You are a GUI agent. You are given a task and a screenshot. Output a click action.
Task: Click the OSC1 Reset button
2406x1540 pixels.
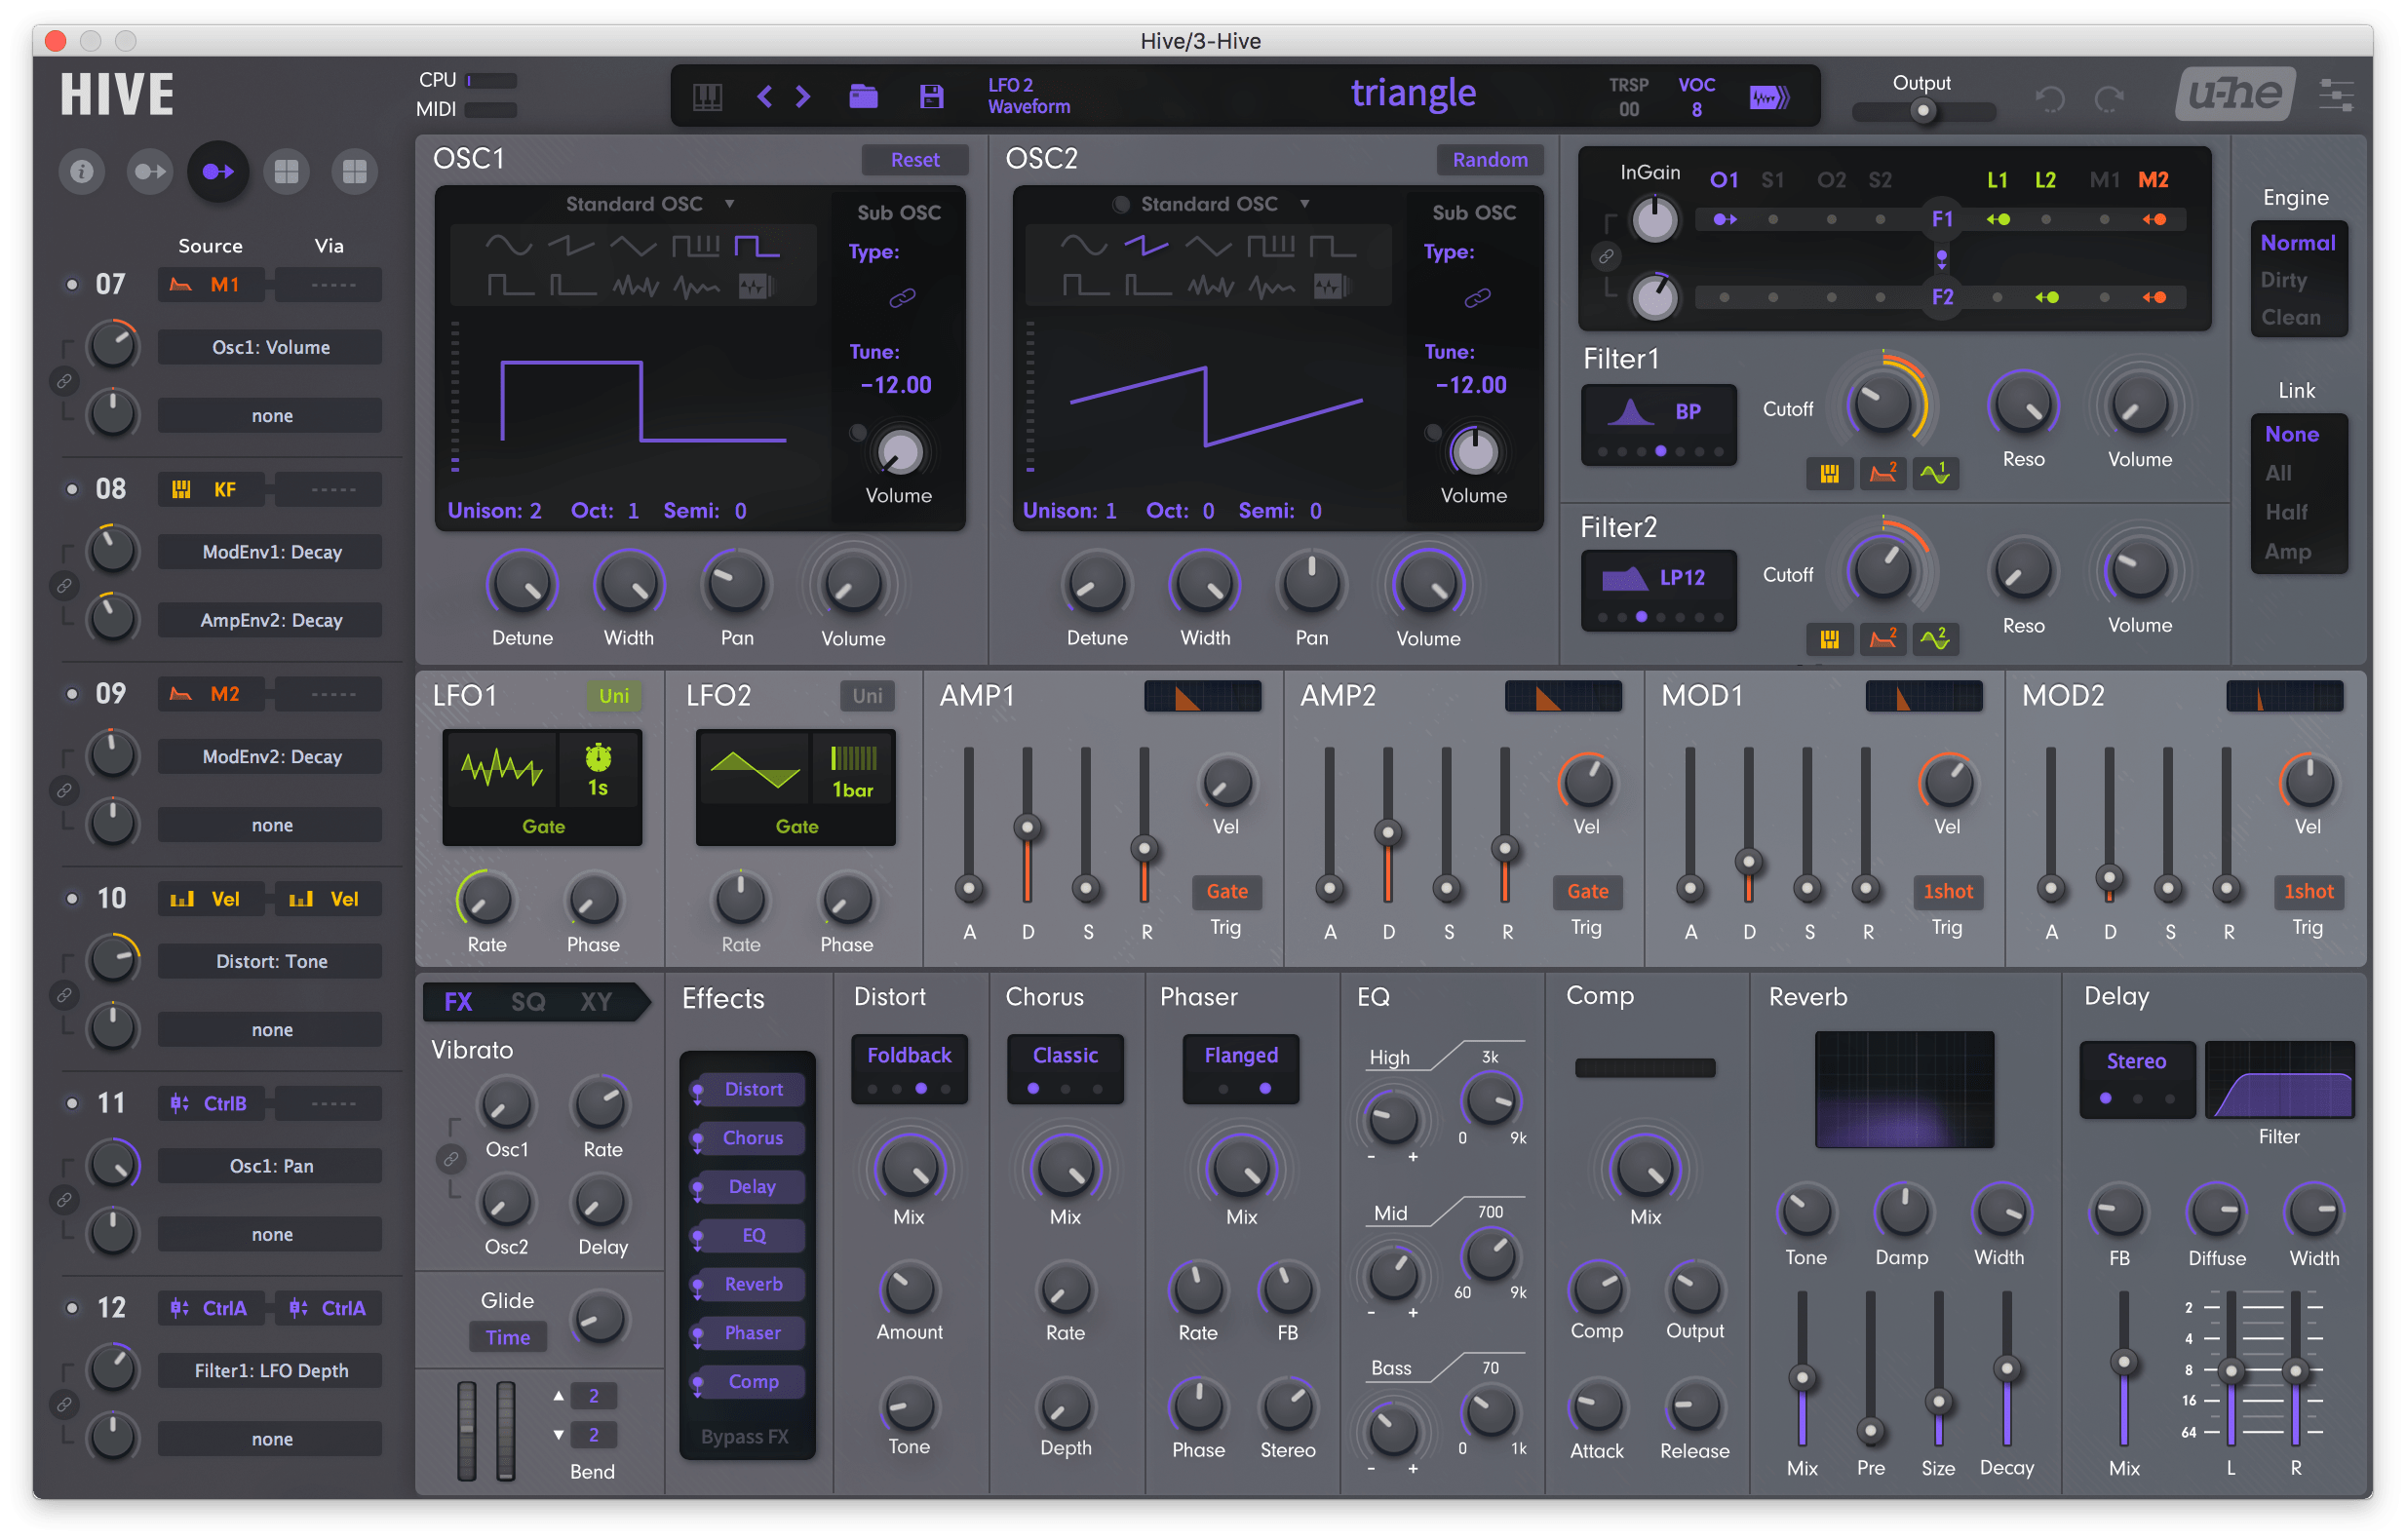pyautogui.click(x=914, y=160)
